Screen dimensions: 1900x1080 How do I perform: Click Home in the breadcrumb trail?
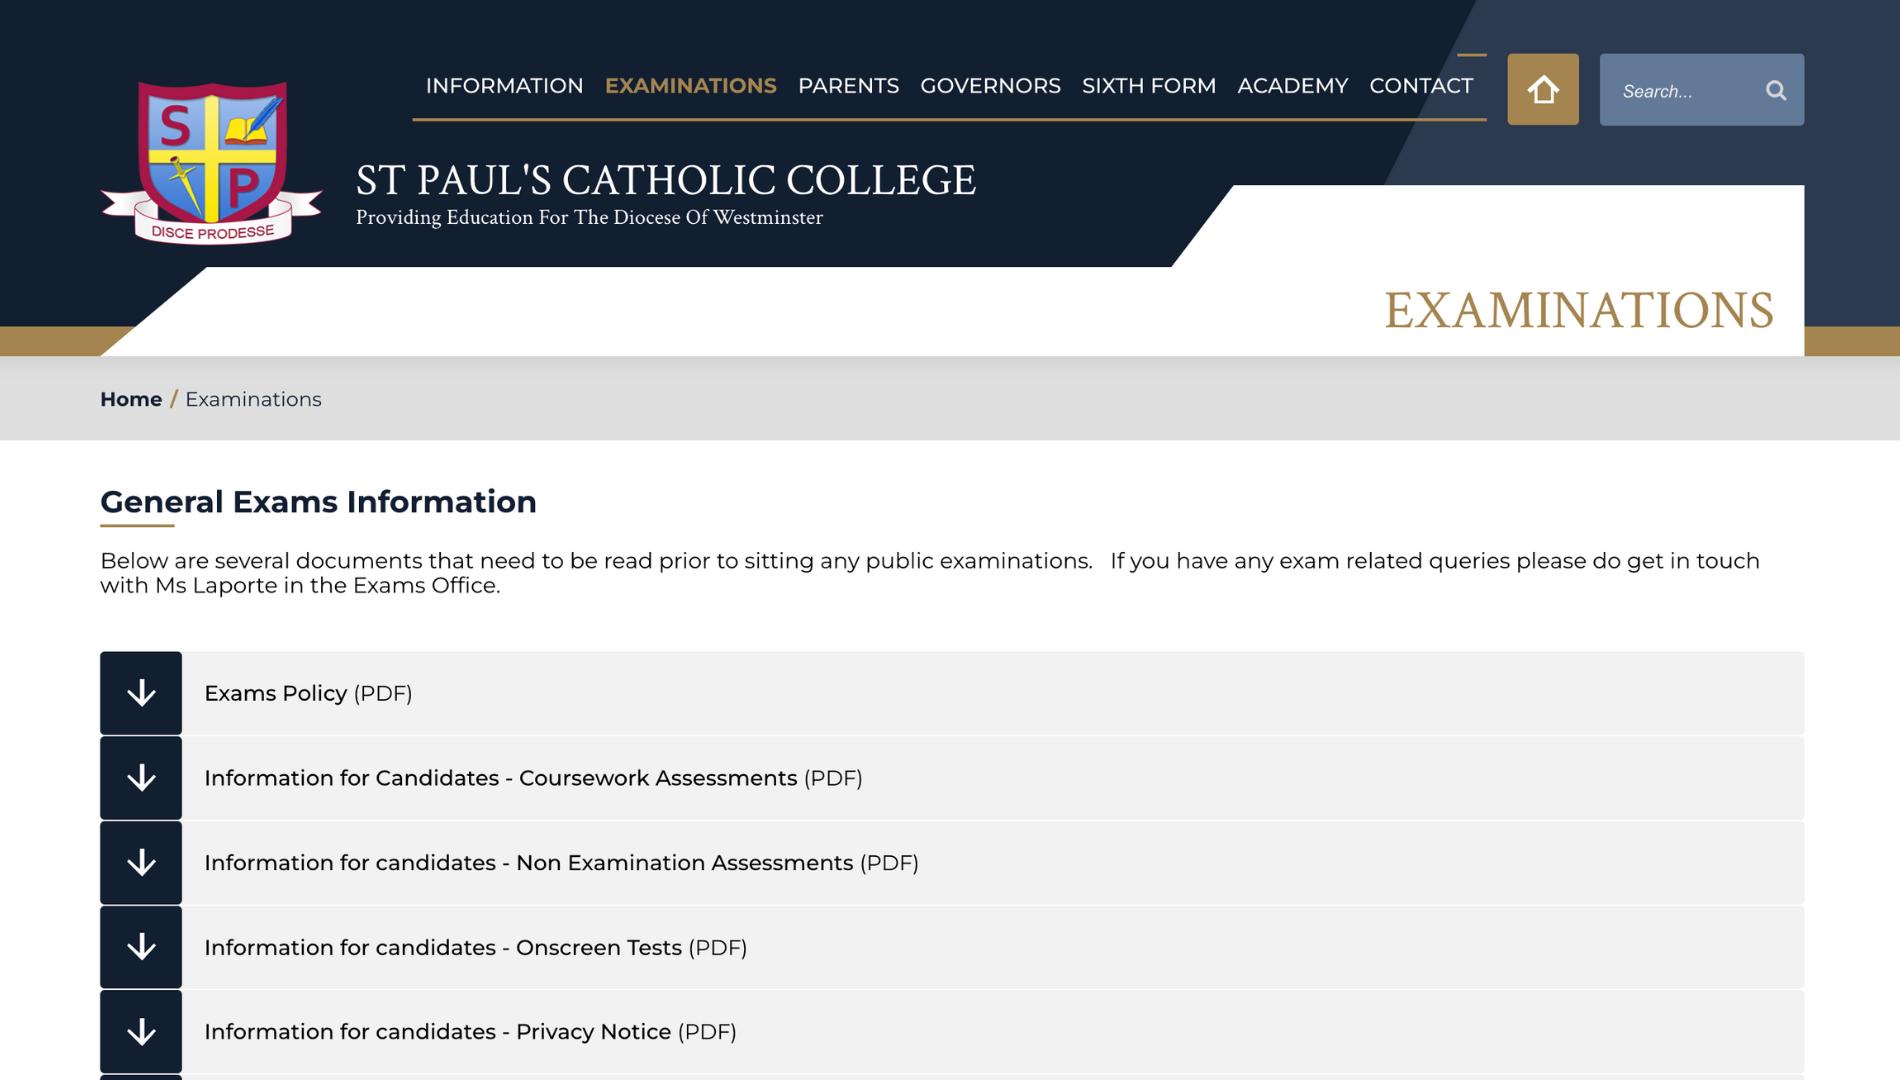tap(131, 399)
